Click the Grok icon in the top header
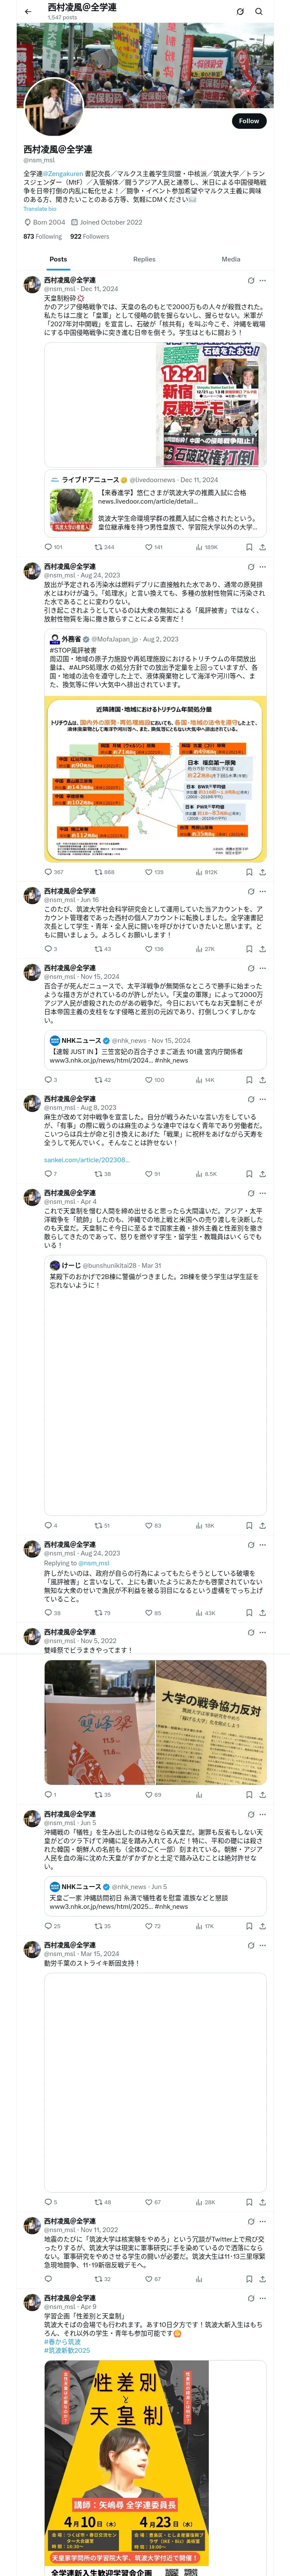The image size is (290, 2576). coord(240,11)
